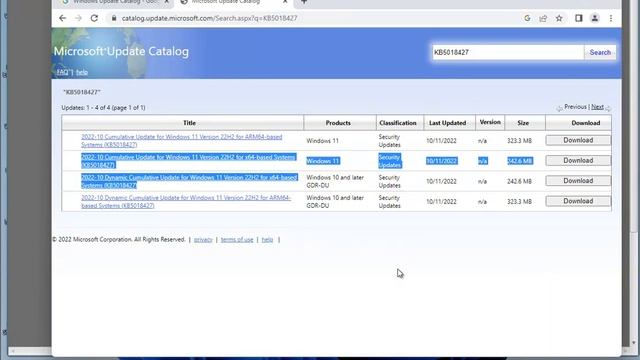Open Chrome three-dot menu
Image resolution: width=640 pixels, height=360 pixels.
611,18
